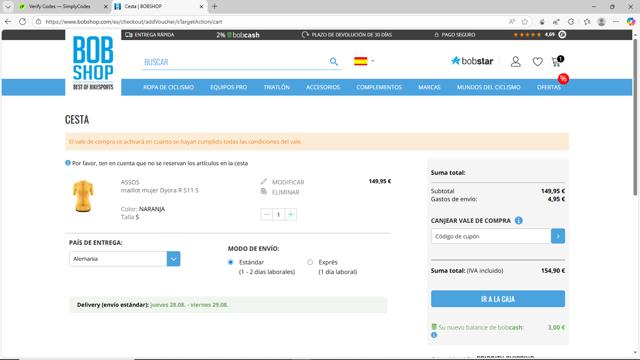This screenshot has width=640, height=360.
Task: Open Mundos del ciclismo menu
Action: (x=489, y=87)
